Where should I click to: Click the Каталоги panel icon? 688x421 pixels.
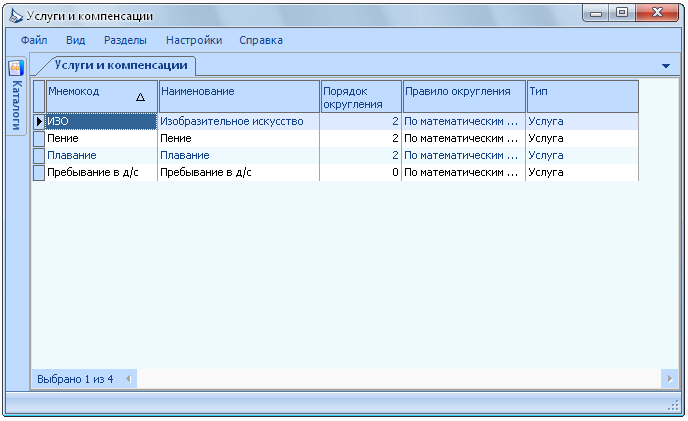point(16,68)
